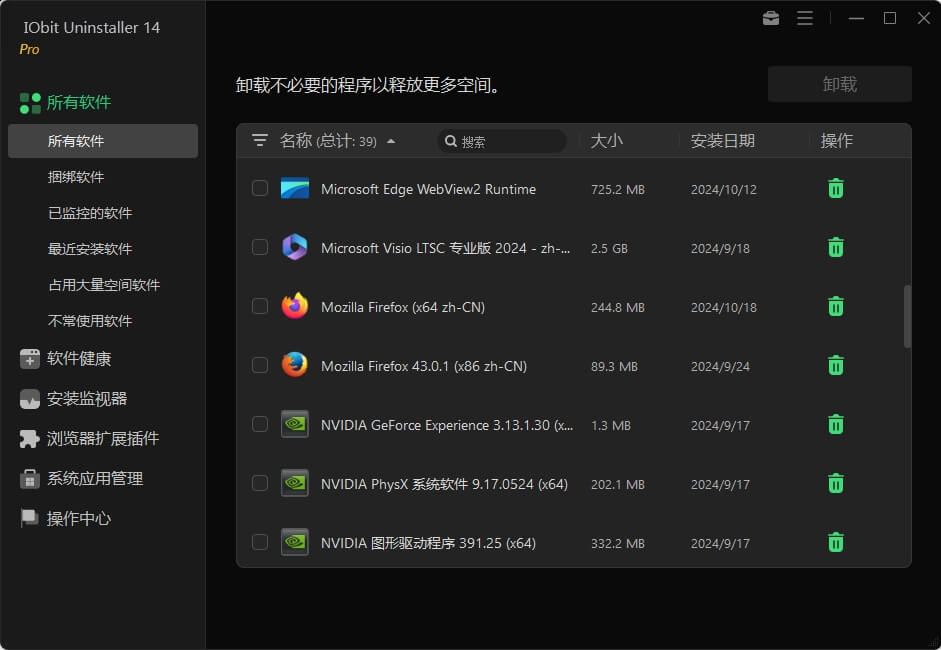Check the NVIDIA PhysX 系统软件 checkbox

(x=260, y=483)
